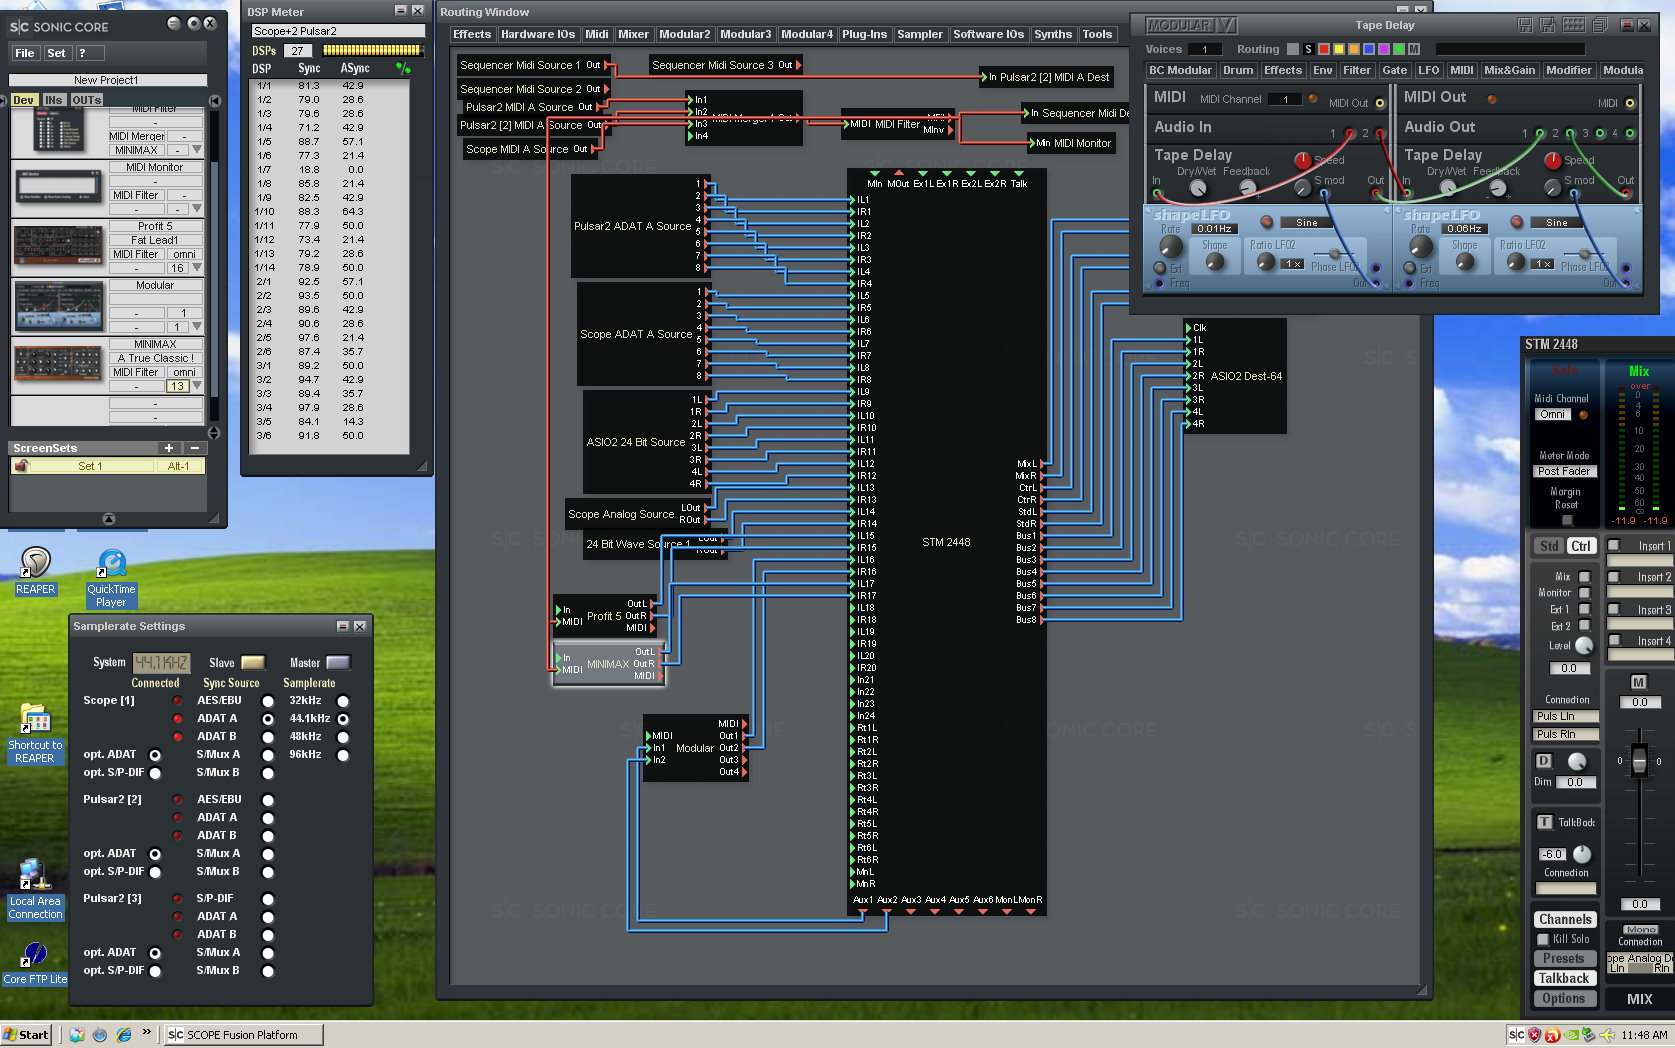Click the Level knob in STM 2448 control section
The width and height of the screenshot is (1675, 1048).
click(x=1584, y=646)
